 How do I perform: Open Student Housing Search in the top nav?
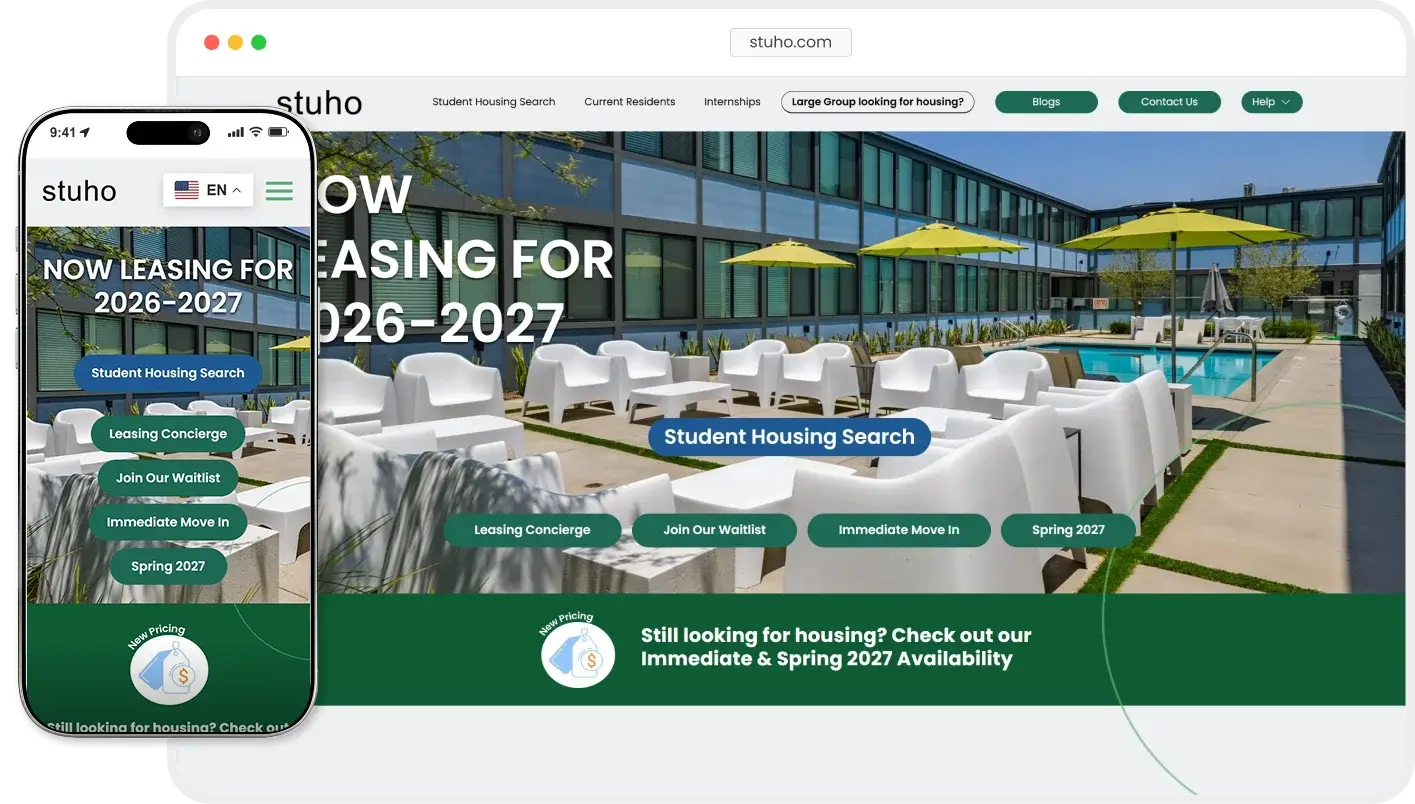pyautogui.click(x=493, y=102)
